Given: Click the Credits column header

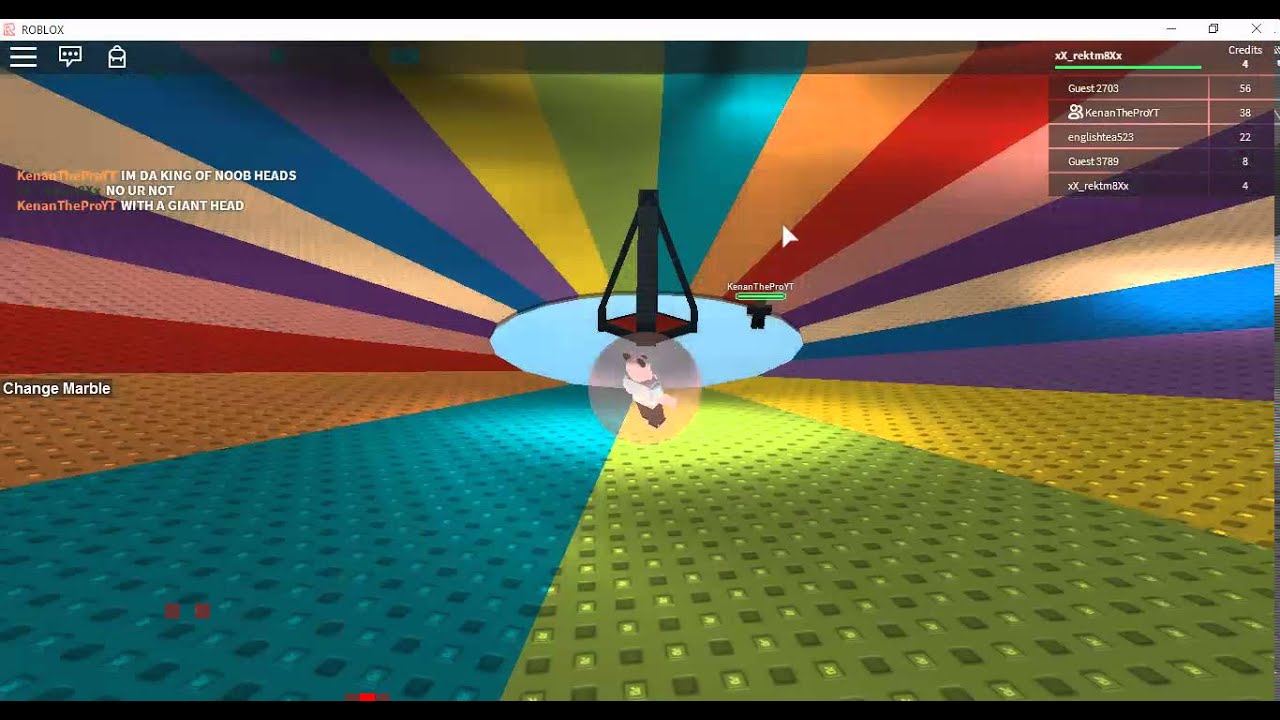Looking at the screenshot, I should point(1245,50).
